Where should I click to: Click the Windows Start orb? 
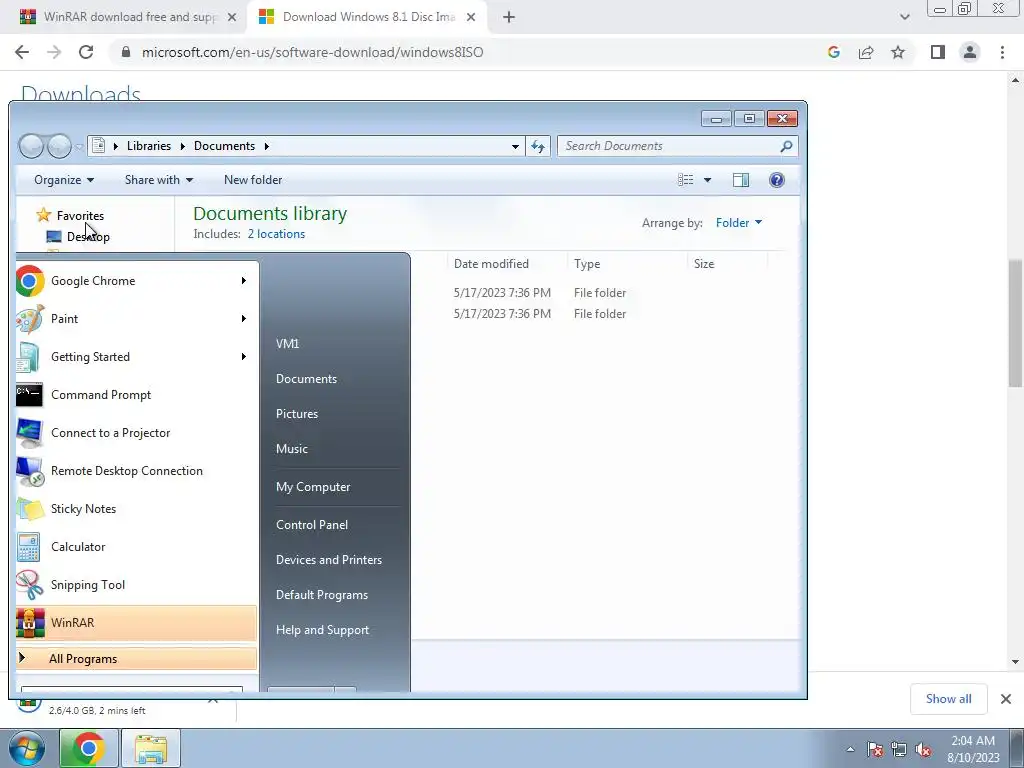coord(26,748)
